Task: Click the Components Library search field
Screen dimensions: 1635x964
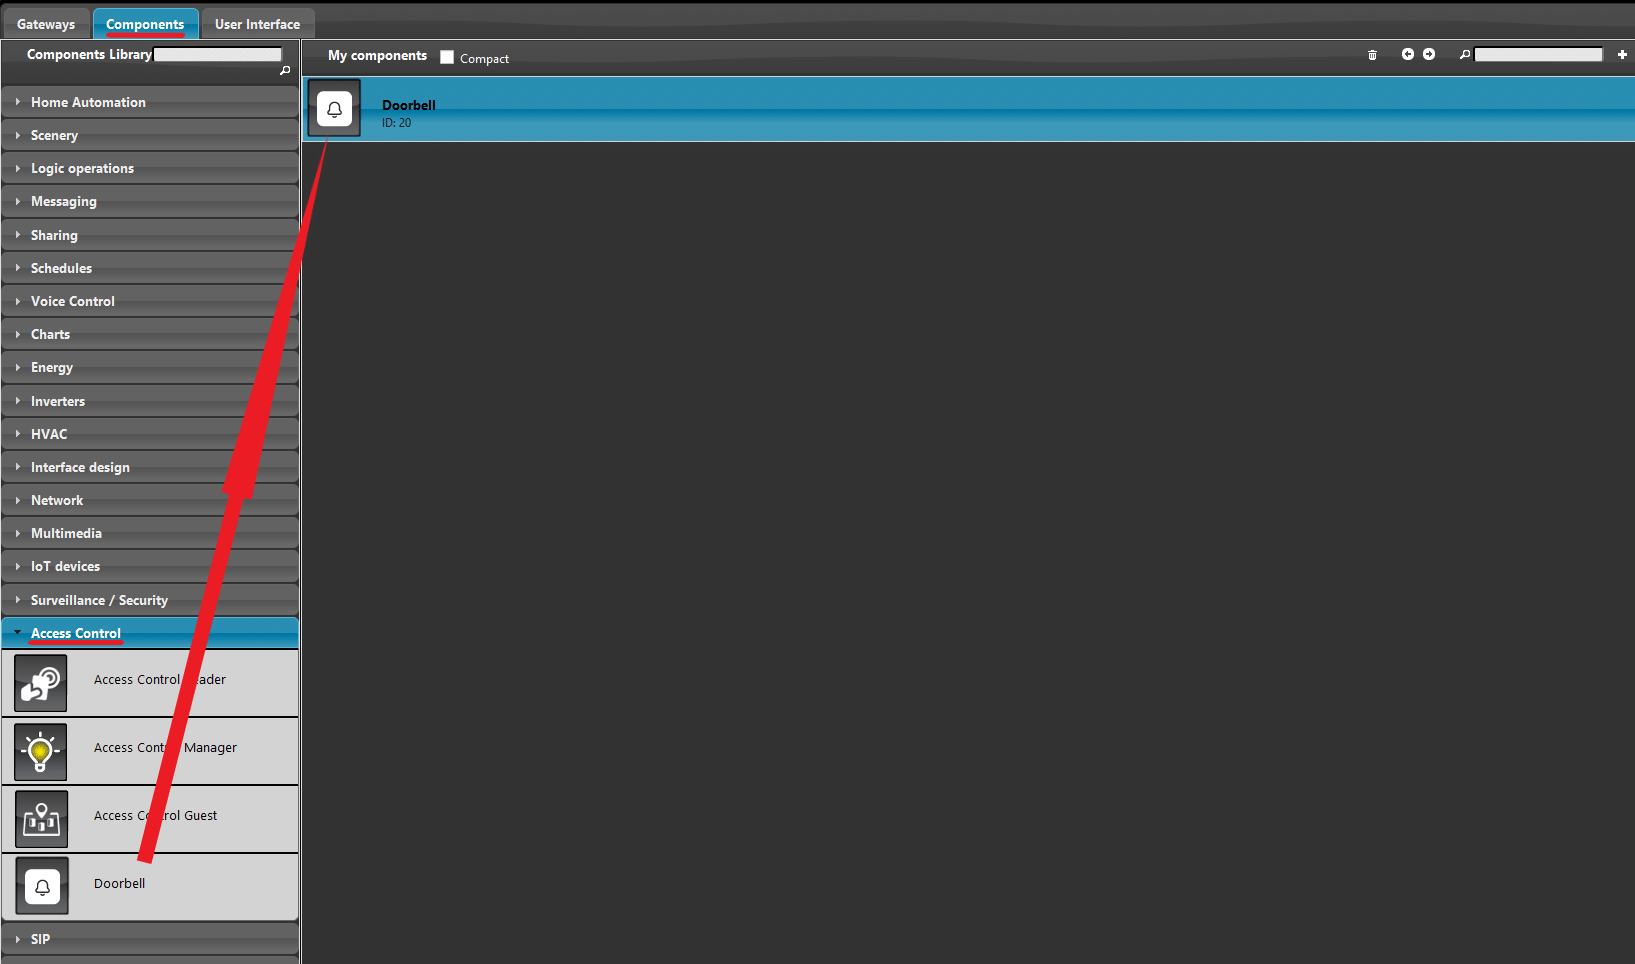Action: (x=218, y=55)
